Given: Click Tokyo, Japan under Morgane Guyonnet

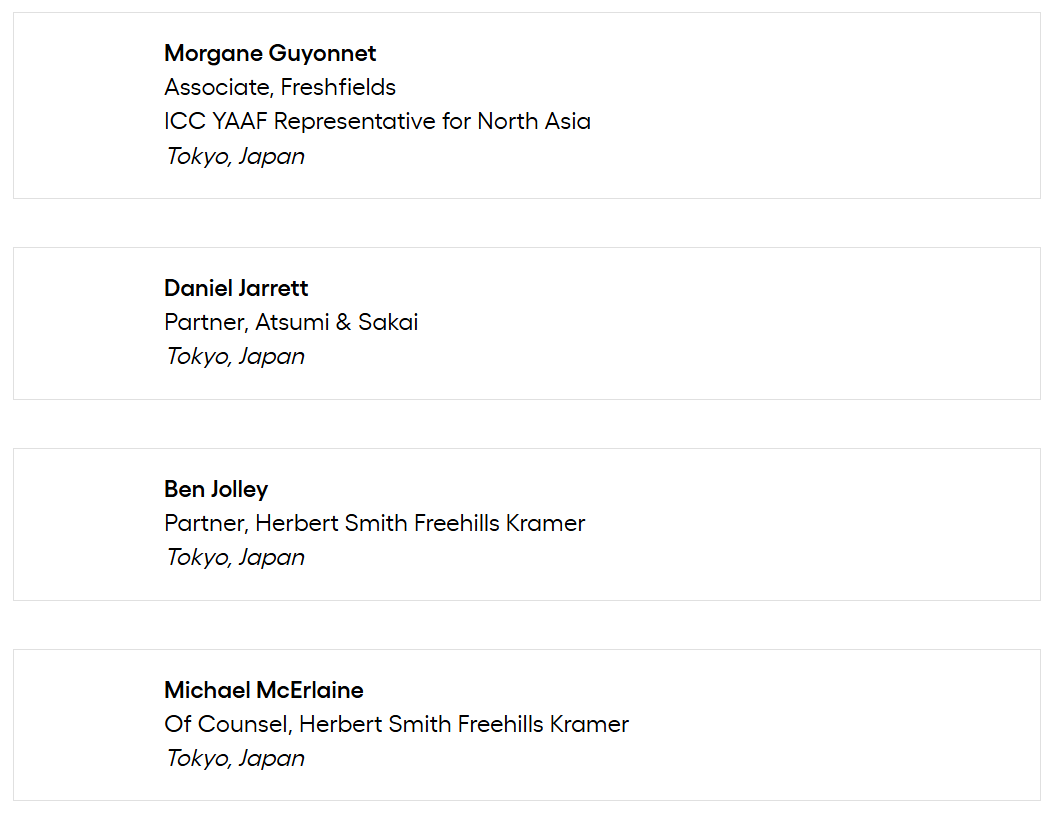Looking at the screenshot, I should pyautogui.click(x=235, y=156).
